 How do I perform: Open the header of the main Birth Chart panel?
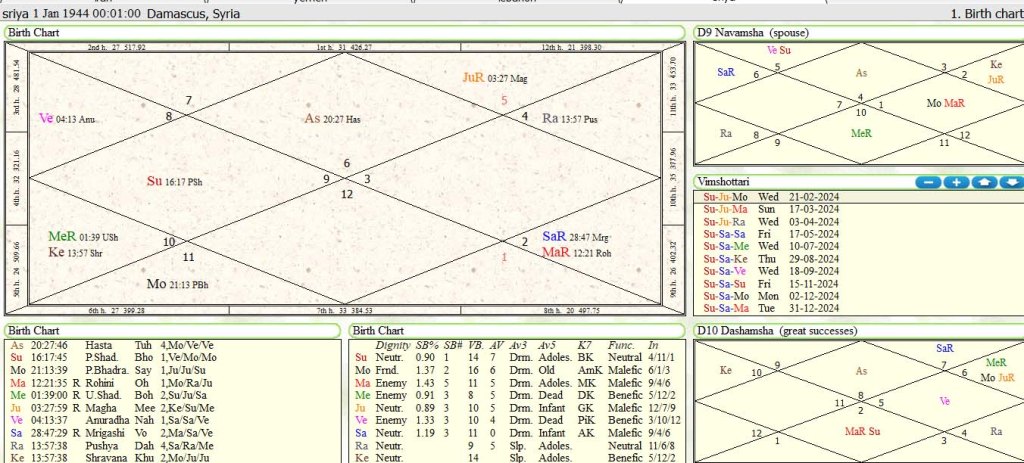tap(35, 33)
